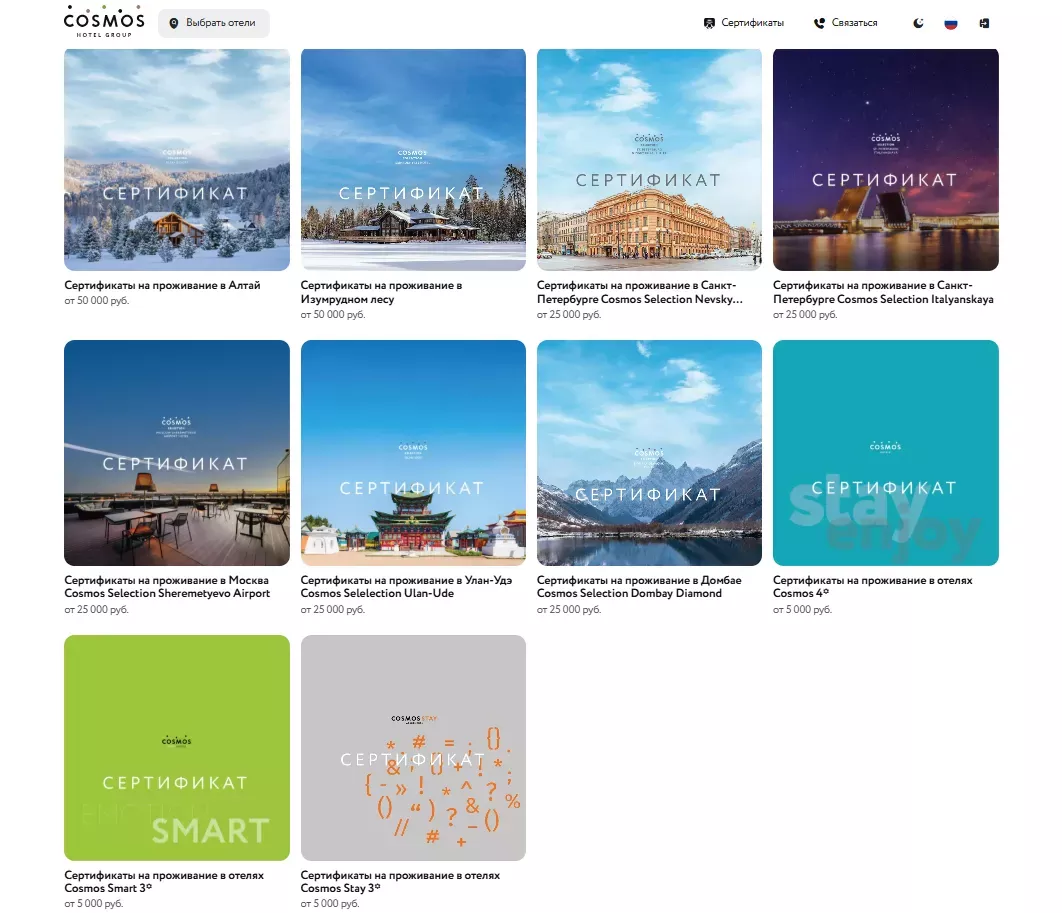Viewport: 1062px width, 913px height.
Task: Click the Cosmos Selection Nevsky certificate title
Action: 640,293
